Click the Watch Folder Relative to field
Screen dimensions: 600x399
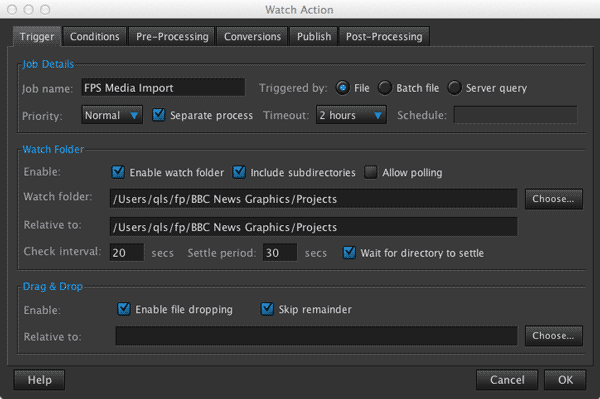click(x=313, y=227)
